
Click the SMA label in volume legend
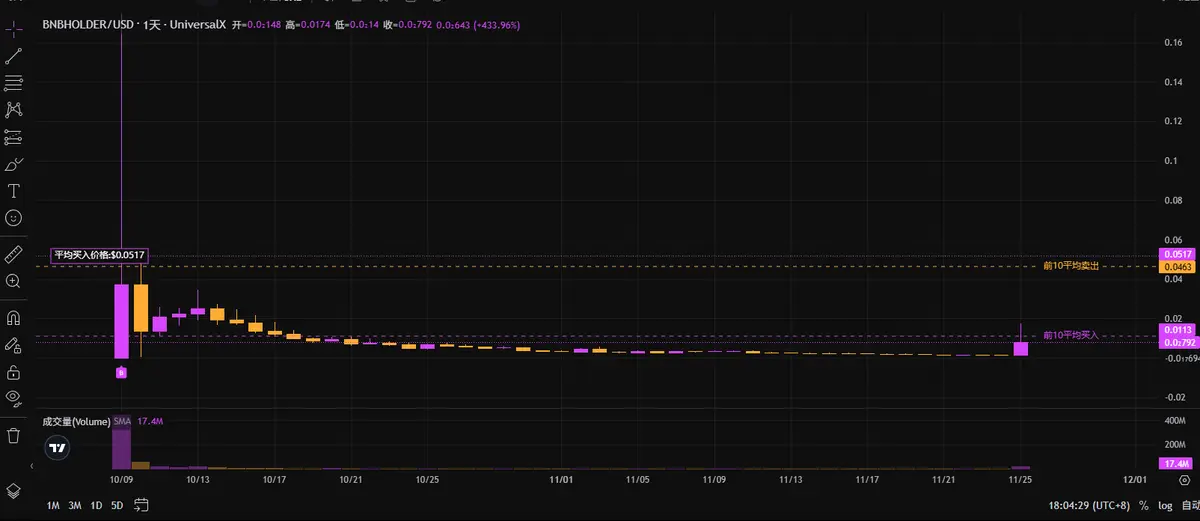122,422
